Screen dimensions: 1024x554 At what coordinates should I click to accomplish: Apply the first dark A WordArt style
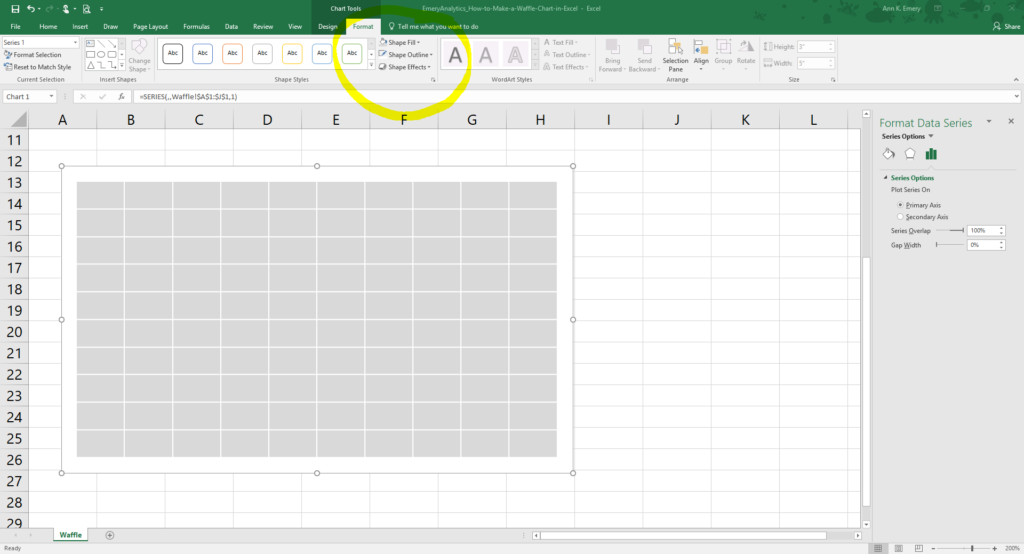click(x=455, y=55)
